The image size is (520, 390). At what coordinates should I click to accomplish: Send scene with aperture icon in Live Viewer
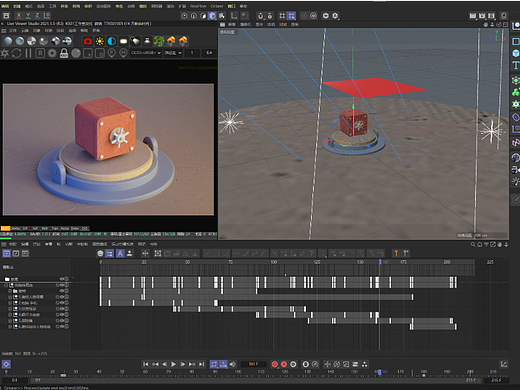tap(5, 53)
